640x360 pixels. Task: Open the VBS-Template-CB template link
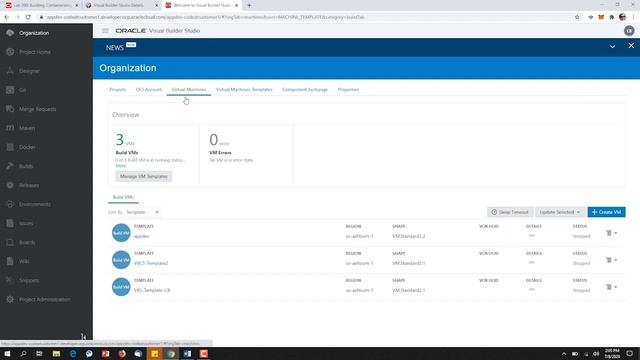tap(152, 290)
